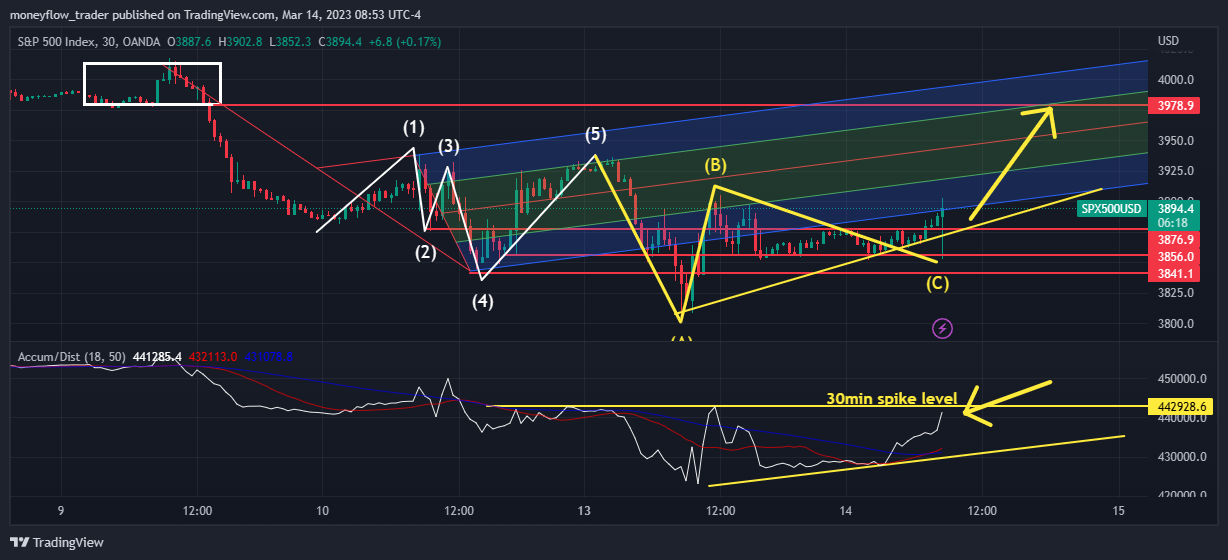Click the SPX500USD symbol label

coord(1110,209)
